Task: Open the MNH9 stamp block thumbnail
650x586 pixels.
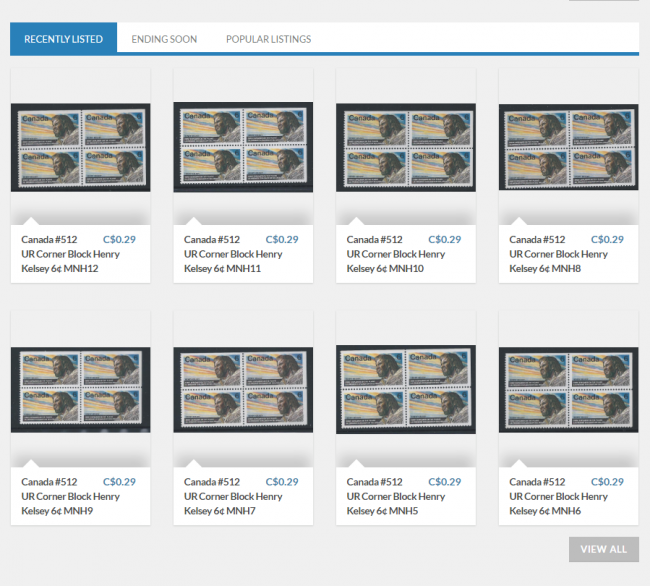Action: (80, 390)
